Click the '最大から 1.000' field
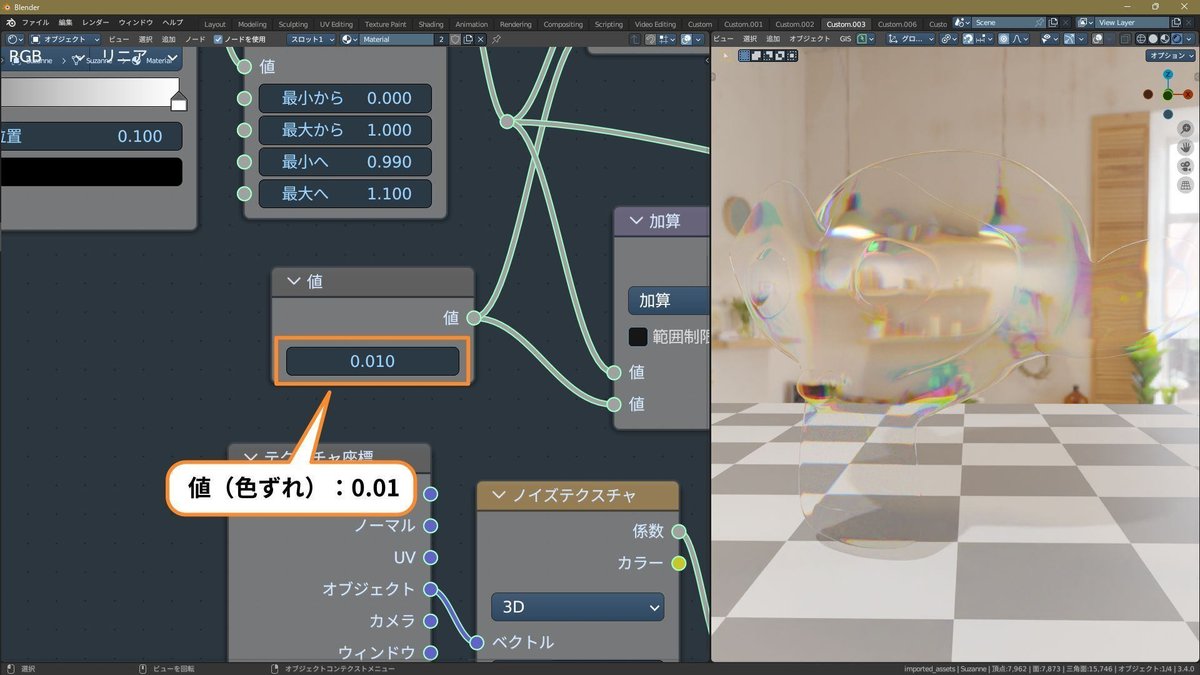Image resolution: width=1200 pixels, height=675 pixels. (345, 130)
